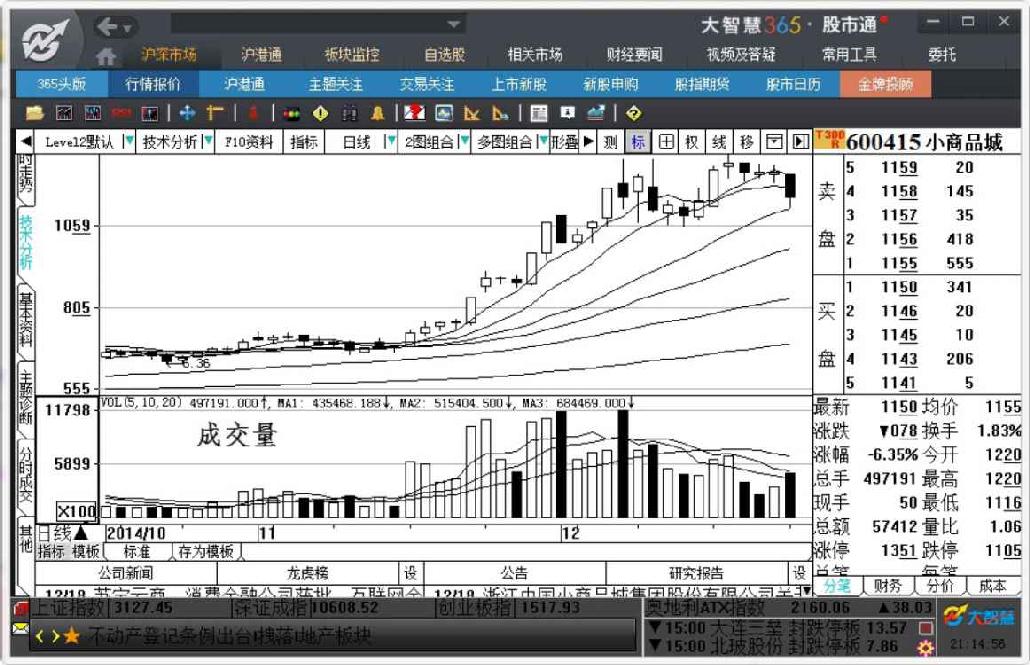The width and height of the screenshot is (1030, 665).
Task: Click the window panel icon beside 移
Action: [774, 142]
